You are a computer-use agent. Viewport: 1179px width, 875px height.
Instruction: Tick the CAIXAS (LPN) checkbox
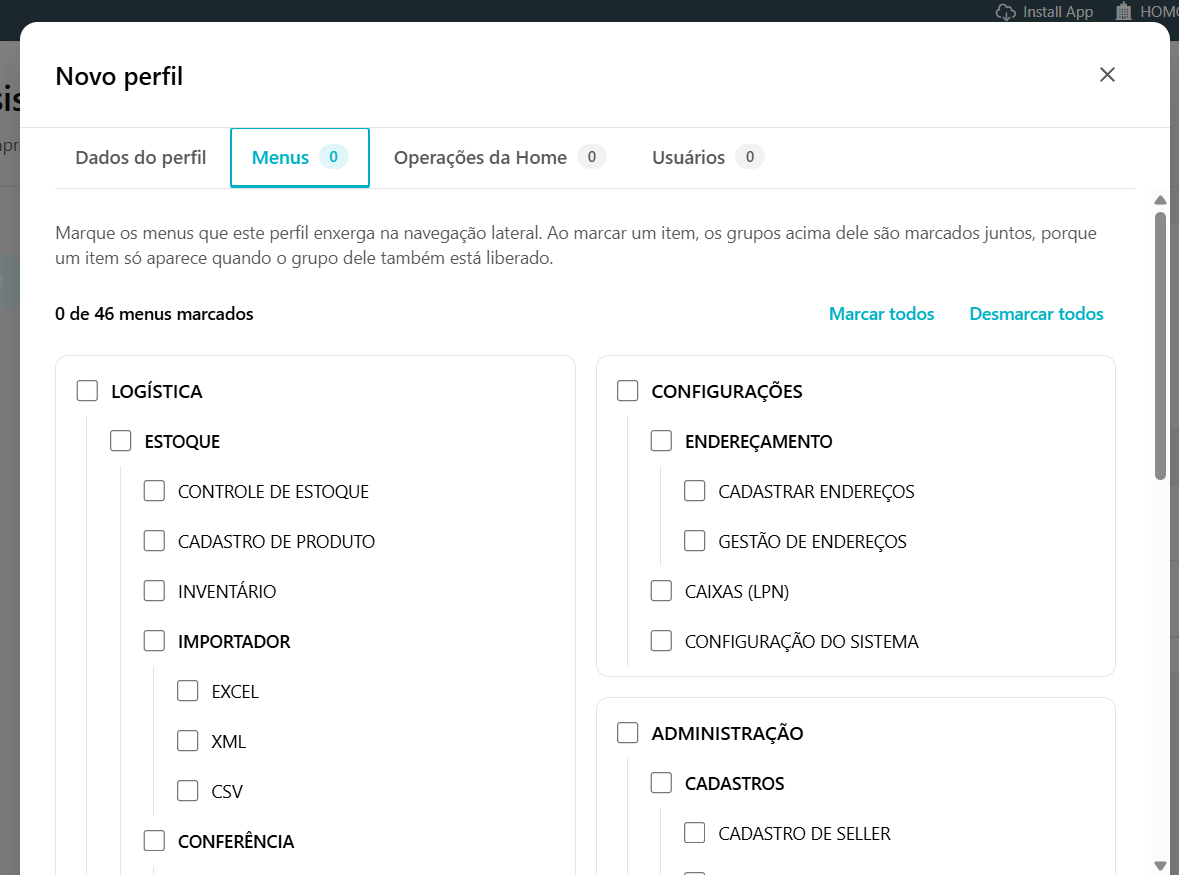[x=661, y=591]
